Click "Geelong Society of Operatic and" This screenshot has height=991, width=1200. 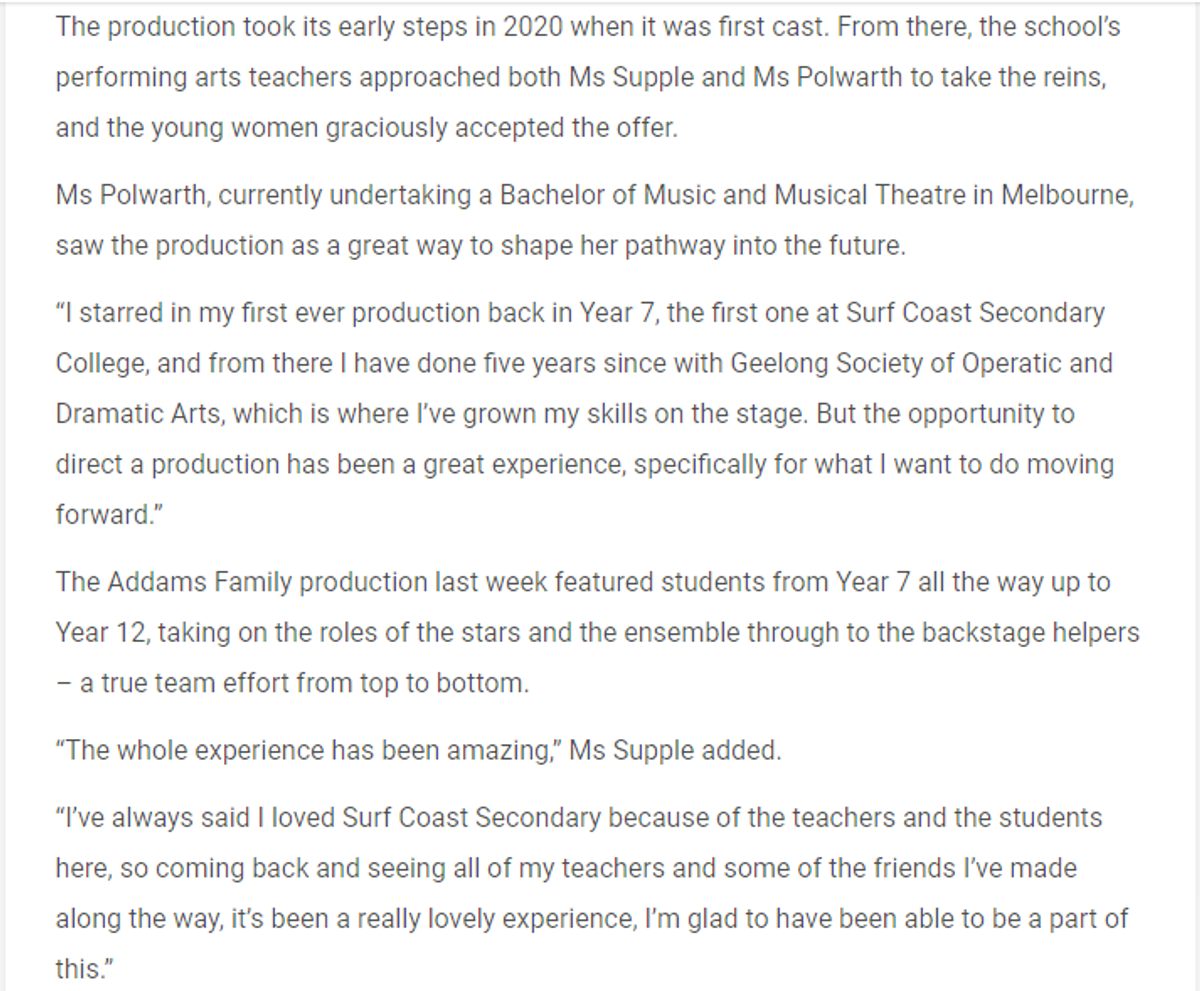coord(922,364)
